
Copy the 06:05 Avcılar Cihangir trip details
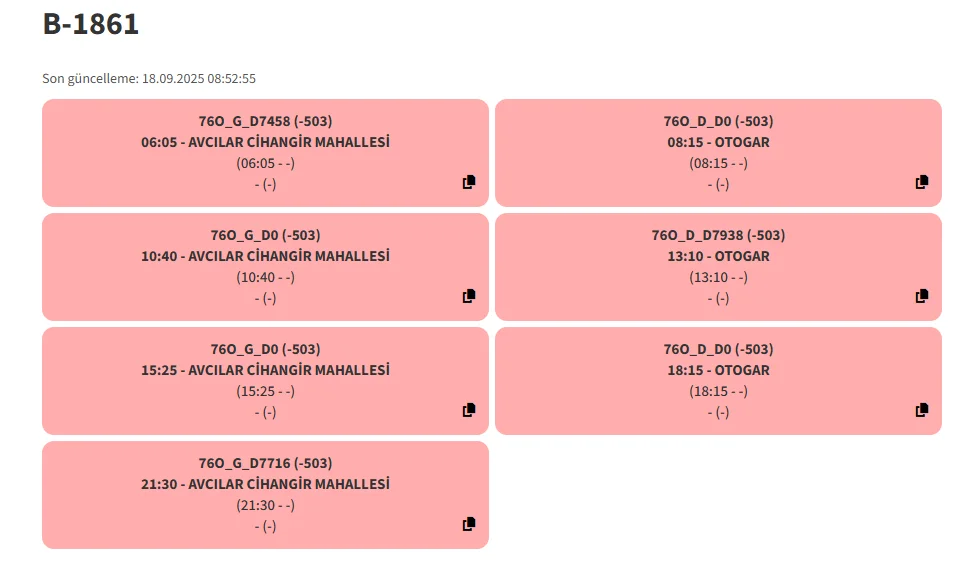tap(469, 182)
